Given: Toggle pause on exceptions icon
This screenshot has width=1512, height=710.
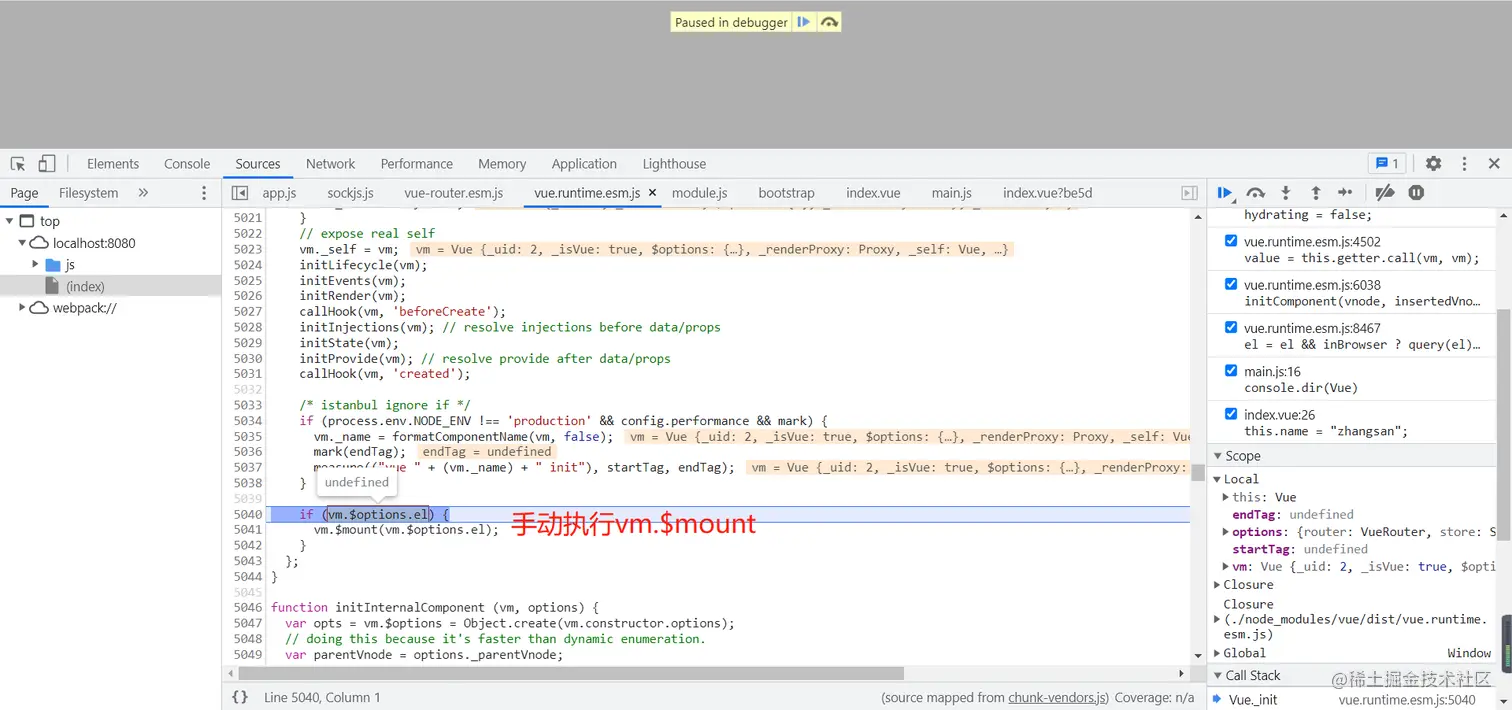Looking at the screenshot, I should click(x=1416, y=193).
